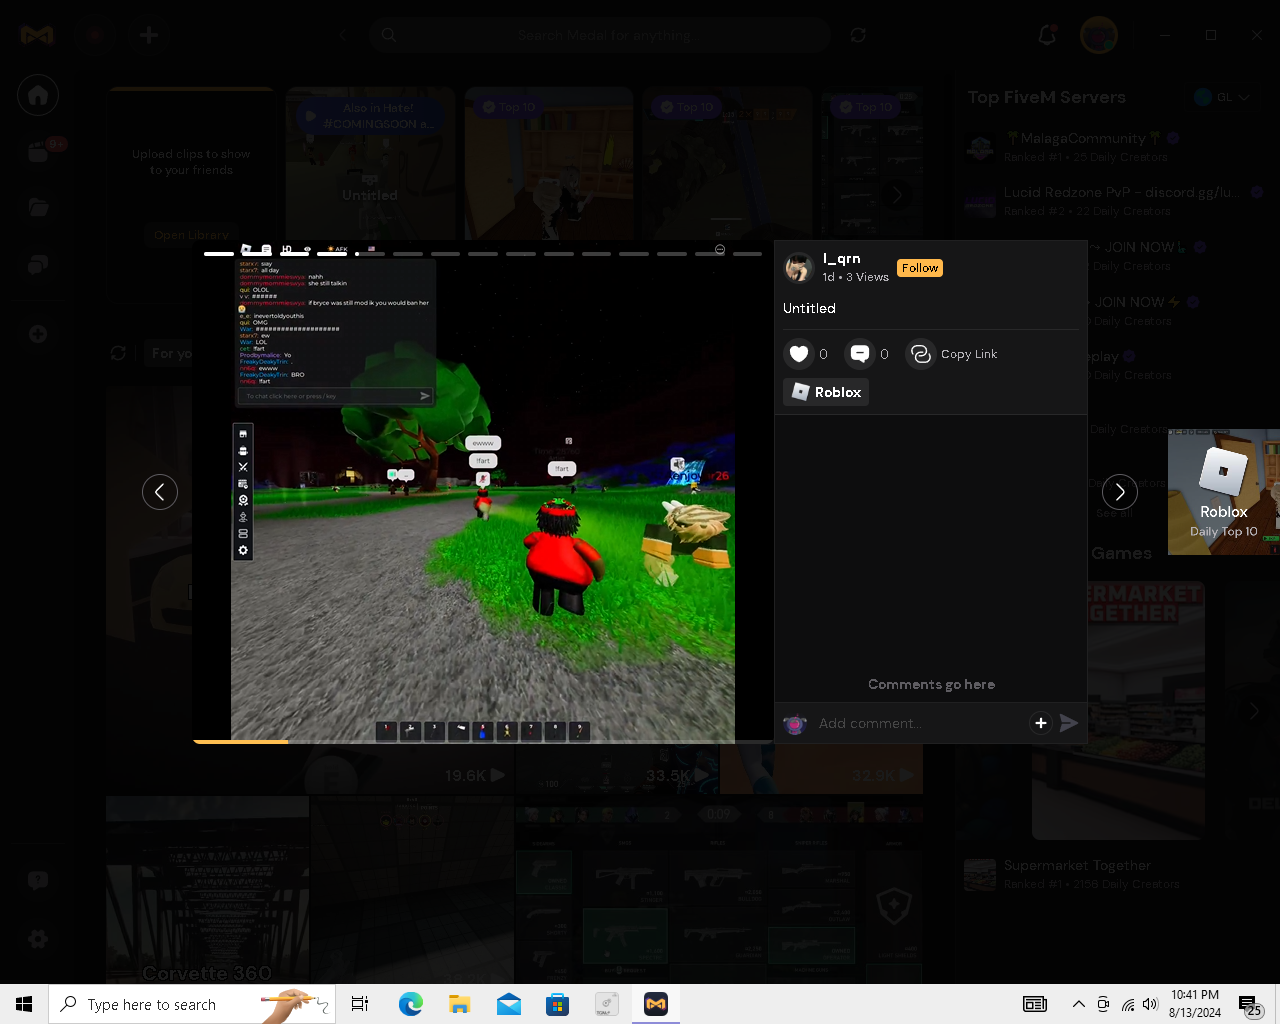Select the For you tab
Viewport: 1280px width, 1024px height.
[172, 353]
